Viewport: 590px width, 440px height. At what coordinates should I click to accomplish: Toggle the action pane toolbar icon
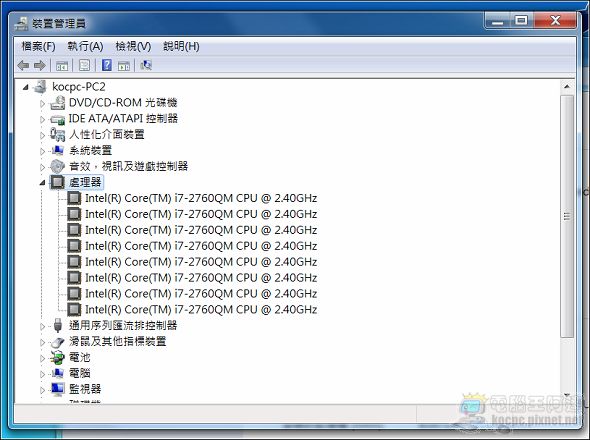coord(123,66)
